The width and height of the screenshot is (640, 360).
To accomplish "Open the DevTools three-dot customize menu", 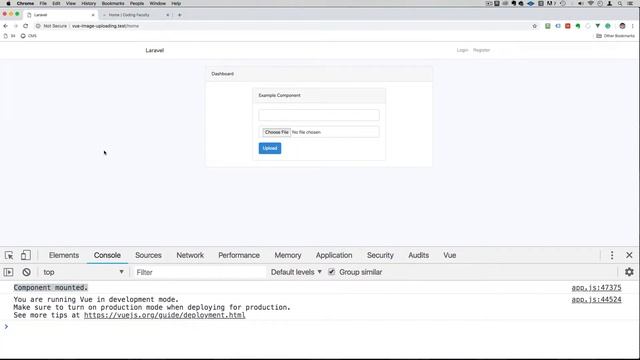I will point(612,255).
